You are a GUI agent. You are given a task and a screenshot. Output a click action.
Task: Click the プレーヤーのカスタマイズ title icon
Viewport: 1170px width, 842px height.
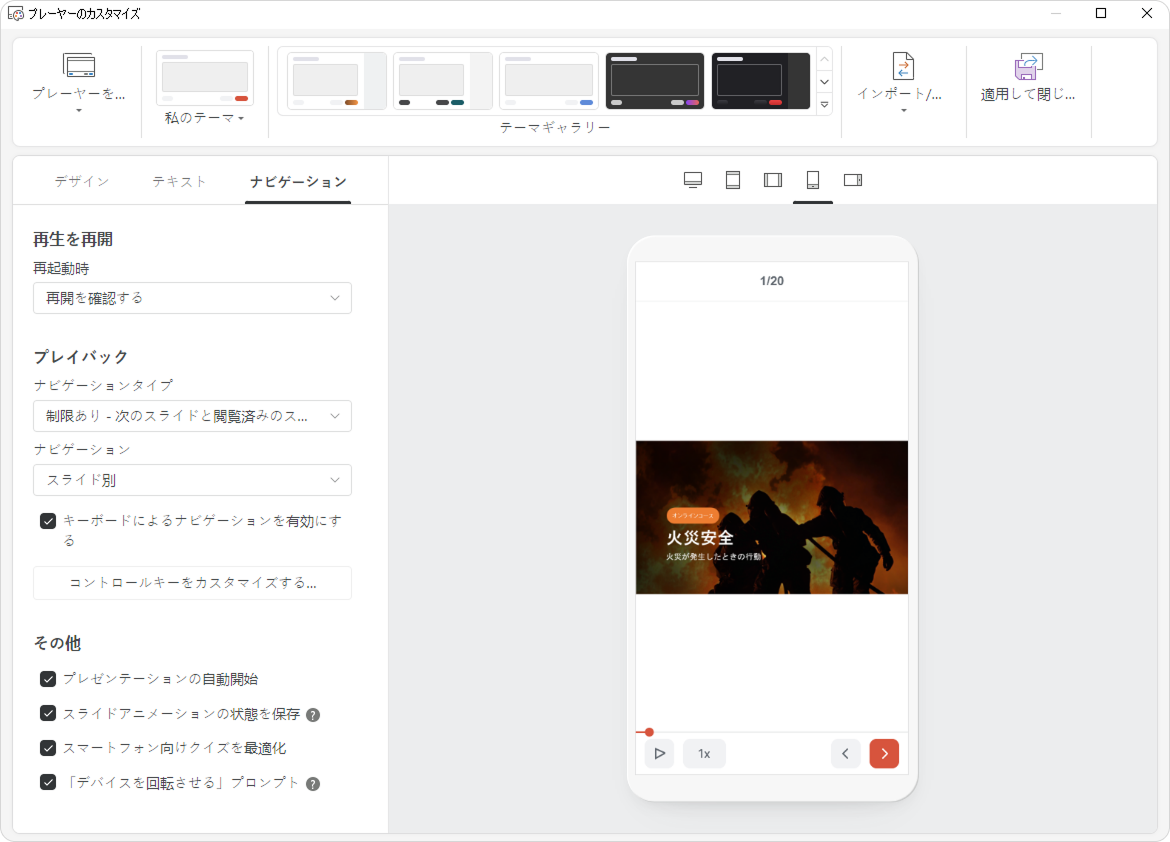pos(16,13)
